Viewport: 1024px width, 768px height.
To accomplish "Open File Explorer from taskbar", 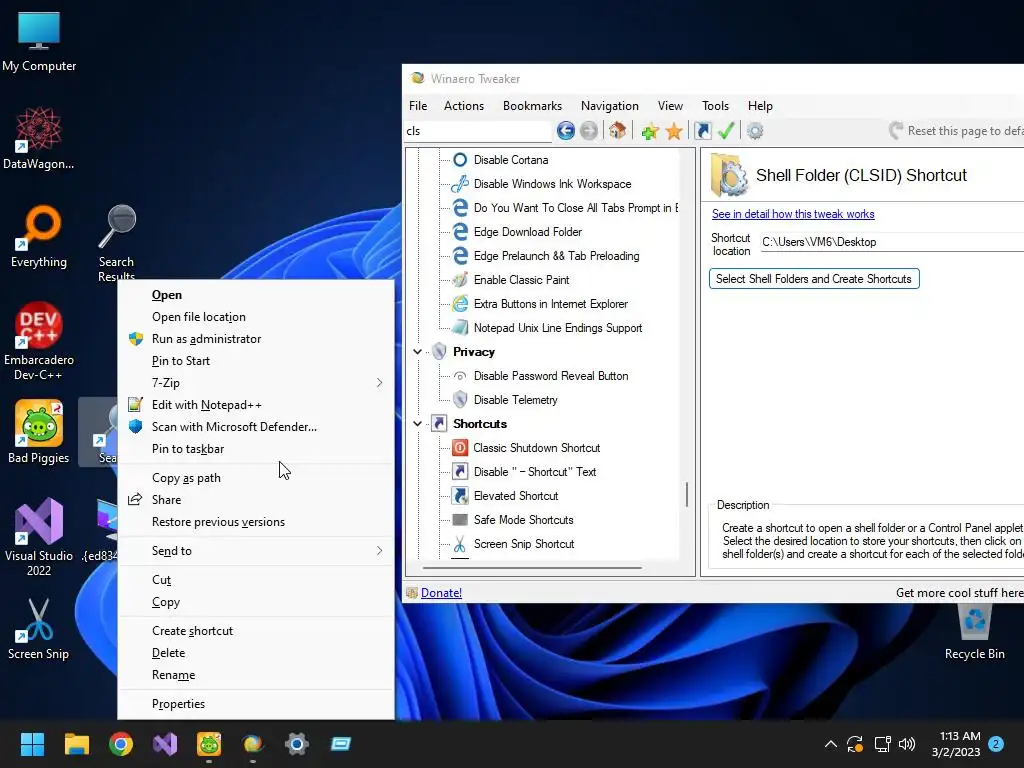I will [x=76, y=744].
